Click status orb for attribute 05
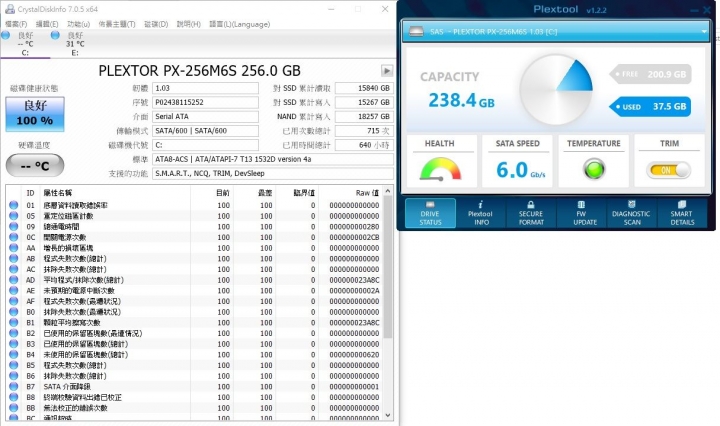720x426 pixels. [14, 216]
